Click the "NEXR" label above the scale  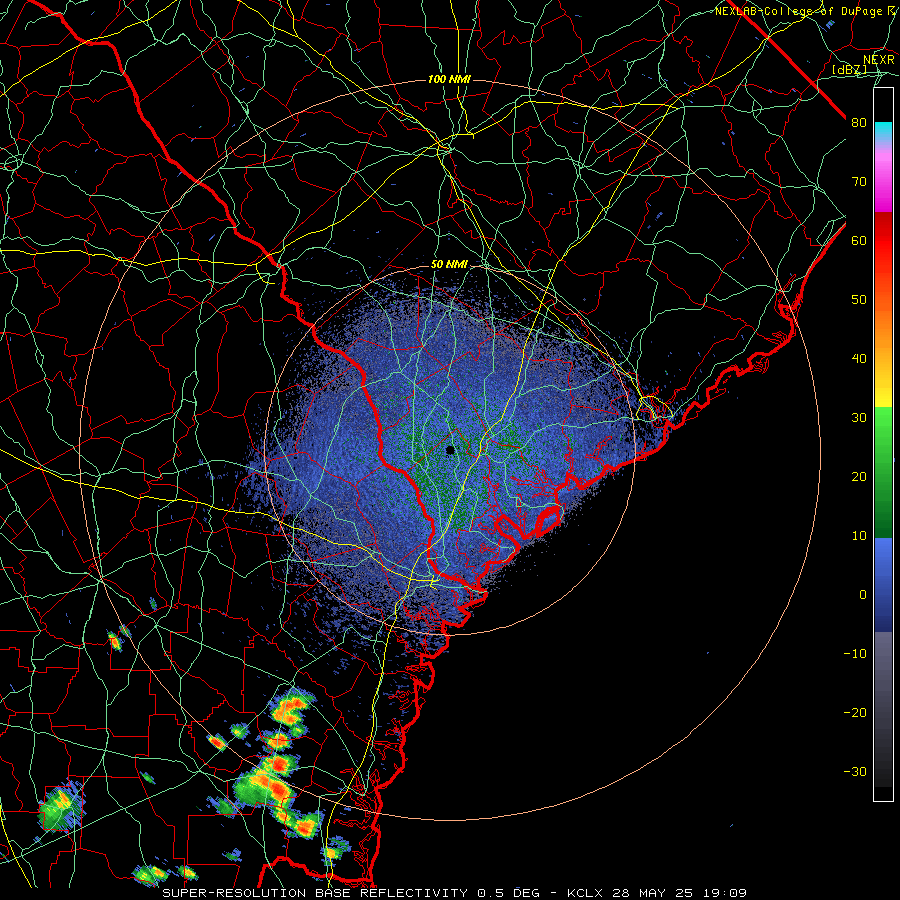(879, 60)
